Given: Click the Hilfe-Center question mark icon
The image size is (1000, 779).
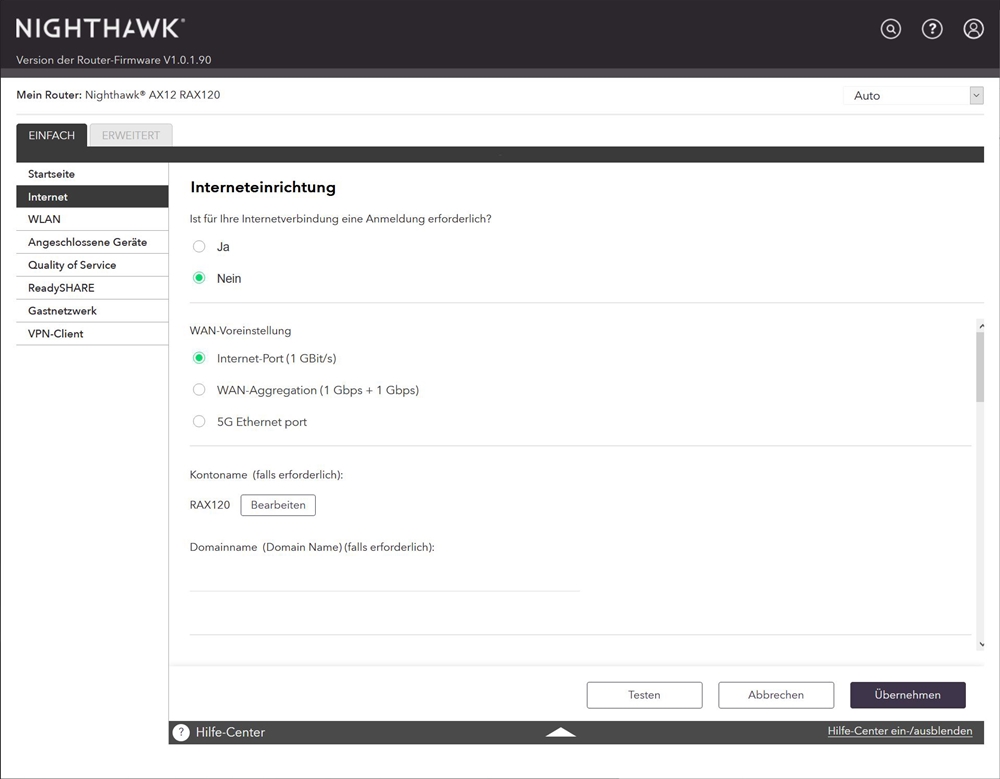Looking at the screenshot, I should coord(181,732).
